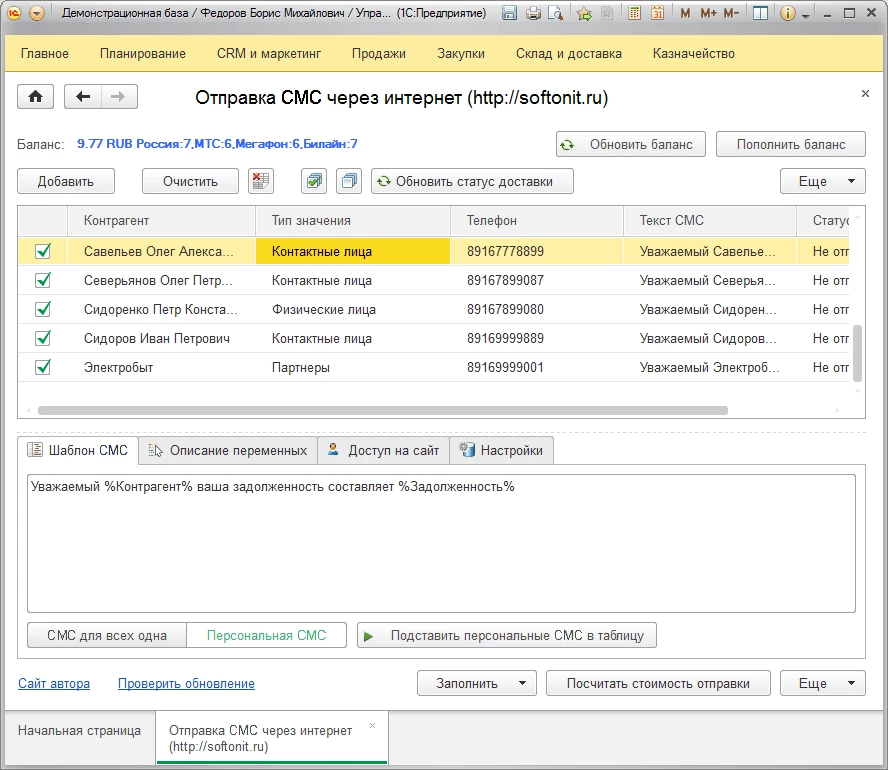Image resolution: width=888 pixels, height=770 pixels.
Task: Open the calculator icon in title bar
Action: click(635, 14)
